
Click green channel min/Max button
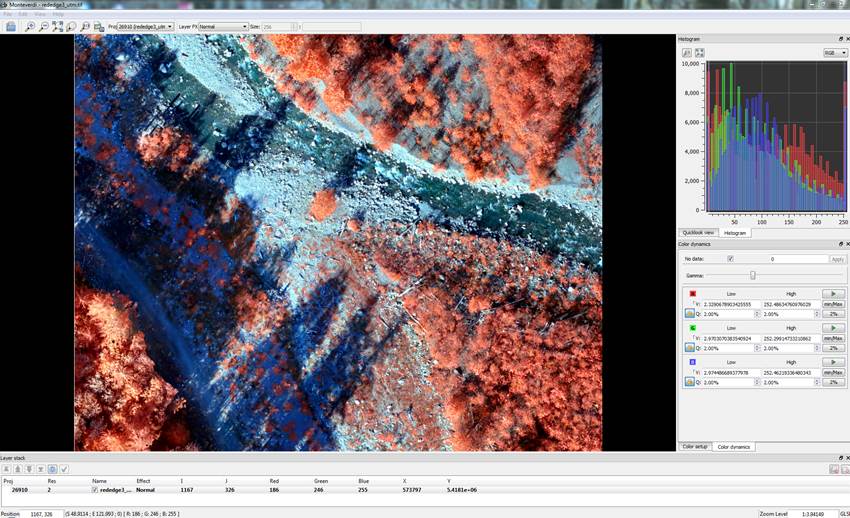pyautogui.click(x=834, y=338)
